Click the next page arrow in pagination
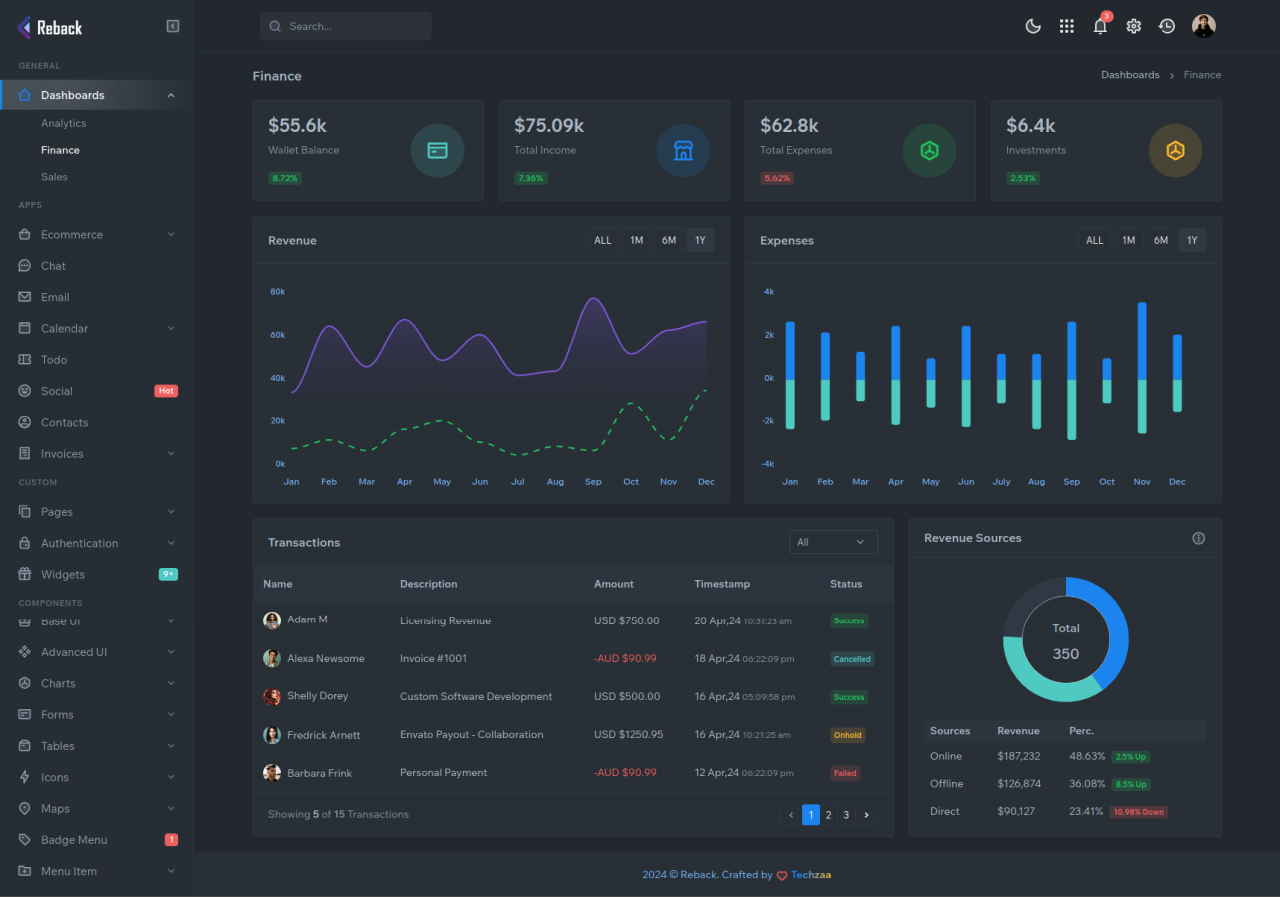The width and height of the screenshot is (1280, 898). point(867,815)
